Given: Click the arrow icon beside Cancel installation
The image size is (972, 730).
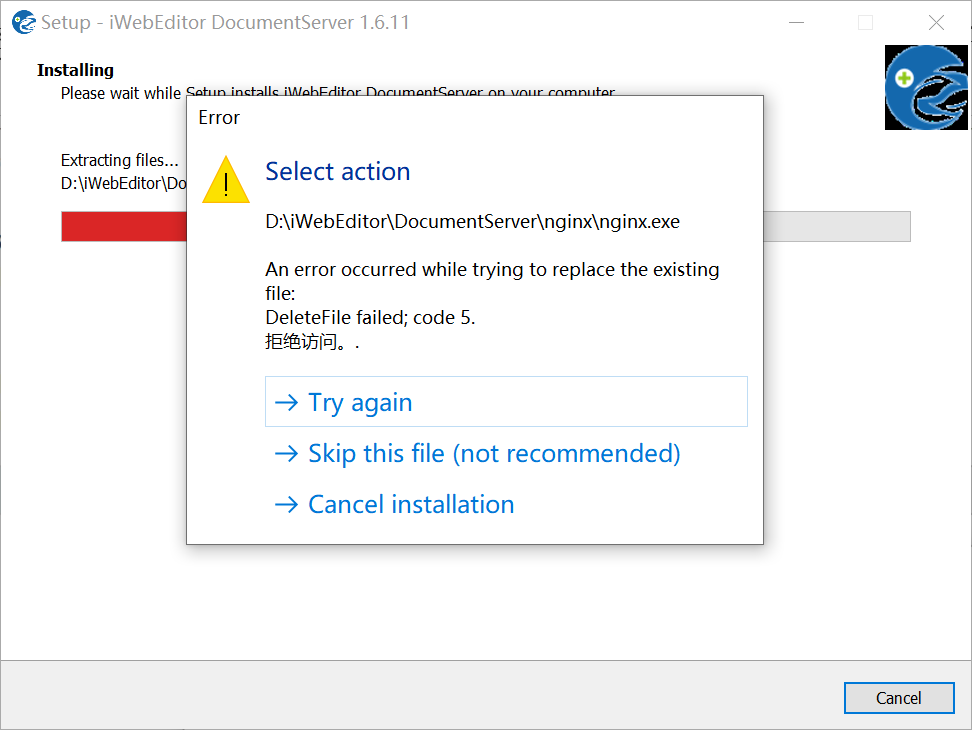Looking at the screenshot, I should [287, 504].
